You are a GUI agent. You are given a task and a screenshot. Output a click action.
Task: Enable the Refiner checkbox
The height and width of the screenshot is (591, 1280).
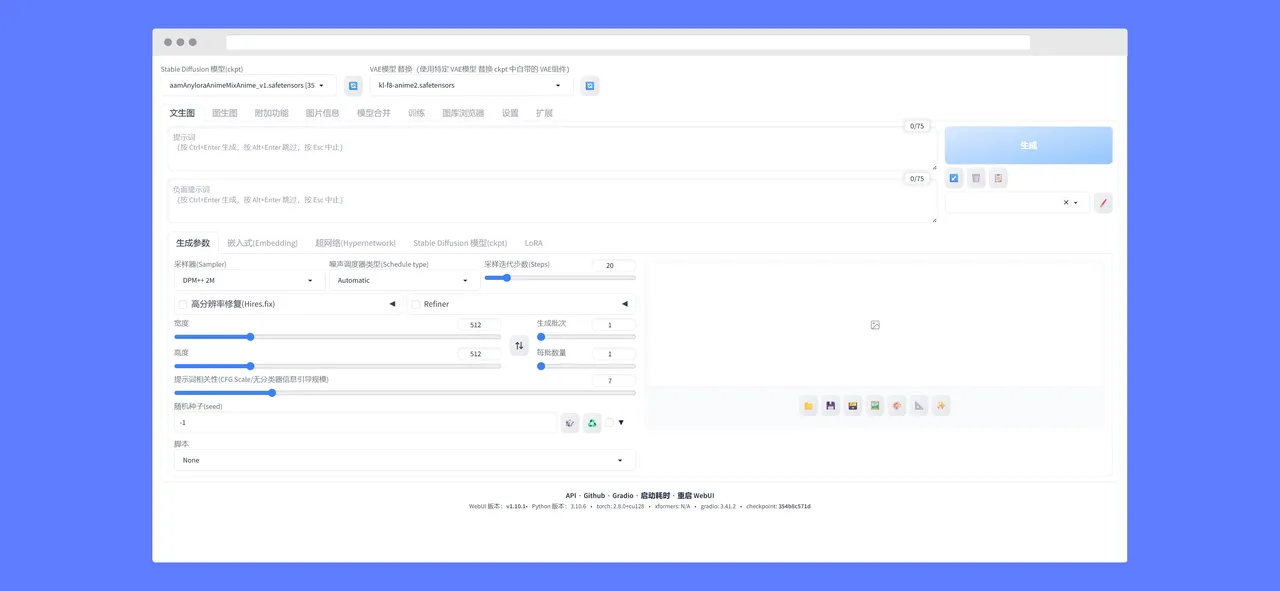pyautogui.click(x=416, y=304)
